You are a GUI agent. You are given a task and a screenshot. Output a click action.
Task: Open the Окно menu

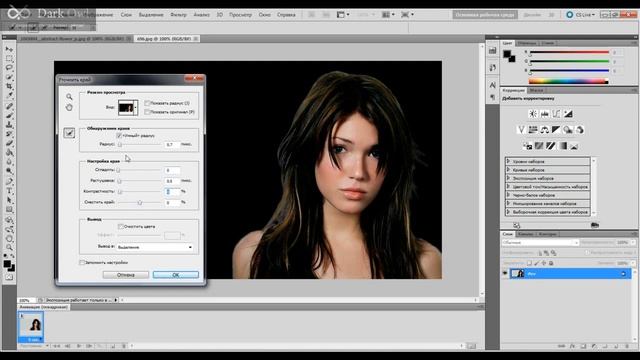click(264, 15)
